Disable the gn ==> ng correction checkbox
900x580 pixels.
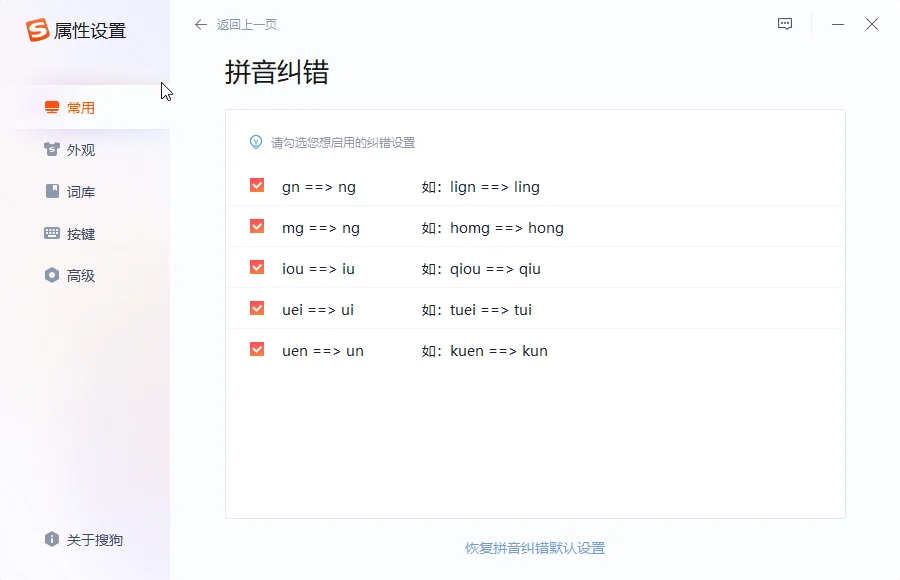(x=256, y=185)
